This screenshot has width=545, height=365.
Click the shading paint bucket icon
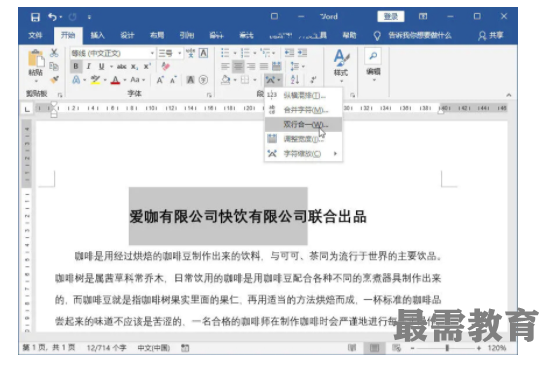[x=225, y=80]
